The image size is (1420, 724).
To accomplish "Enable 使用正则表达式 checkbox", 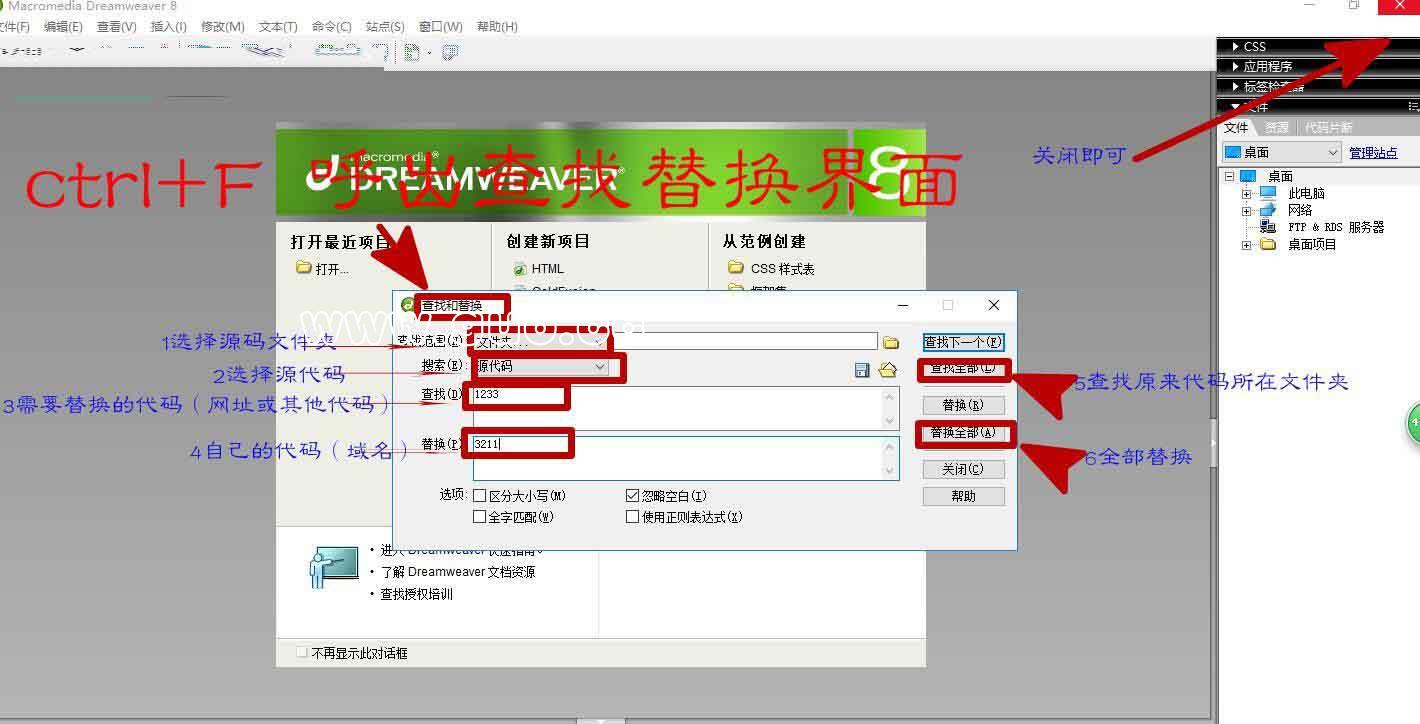I will 632,517.
